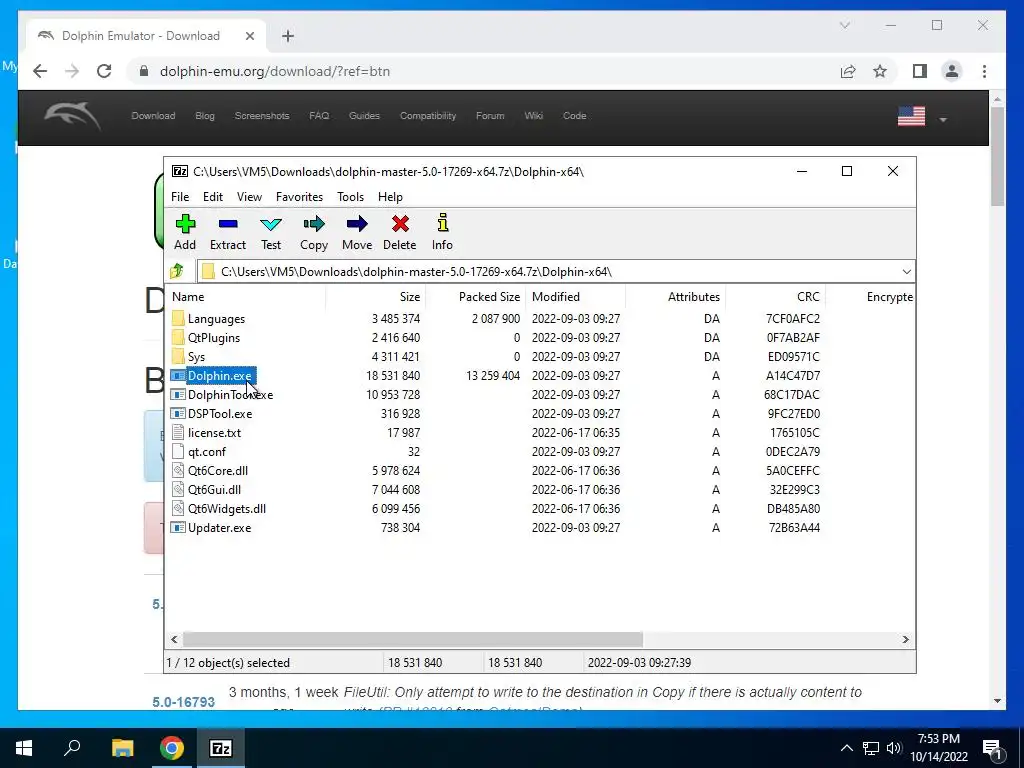Click 7-Zip horizontal scrollbar thumb

click(x=413, y=639)
